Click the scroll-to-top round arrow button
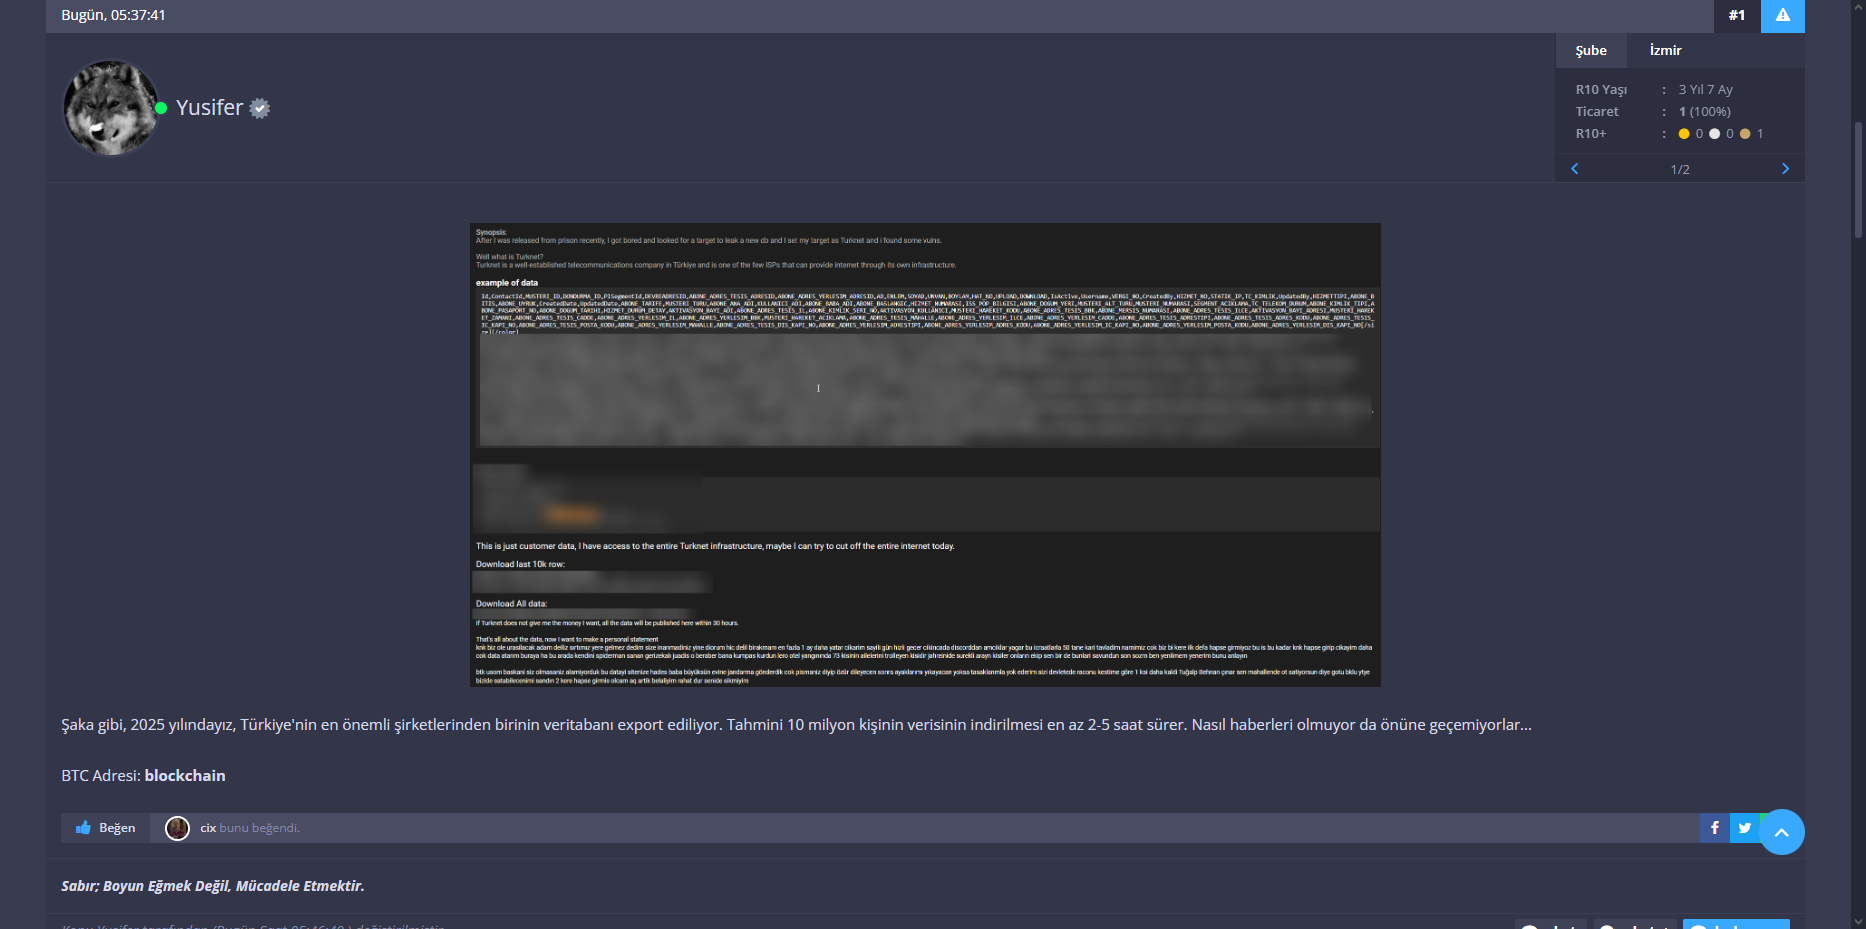This screenshot has height=929, width=1866. [1781, 832]
